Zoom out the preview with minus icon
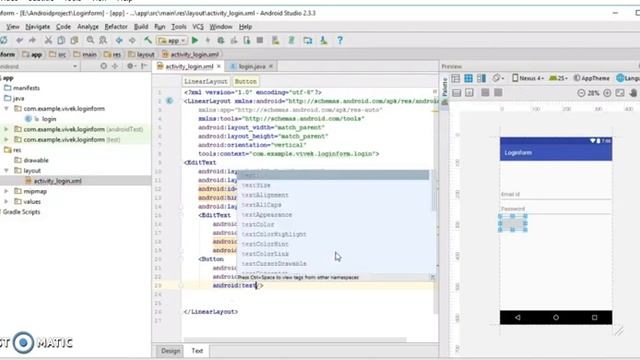The image size is (640, 360). (x=581, y=93)
